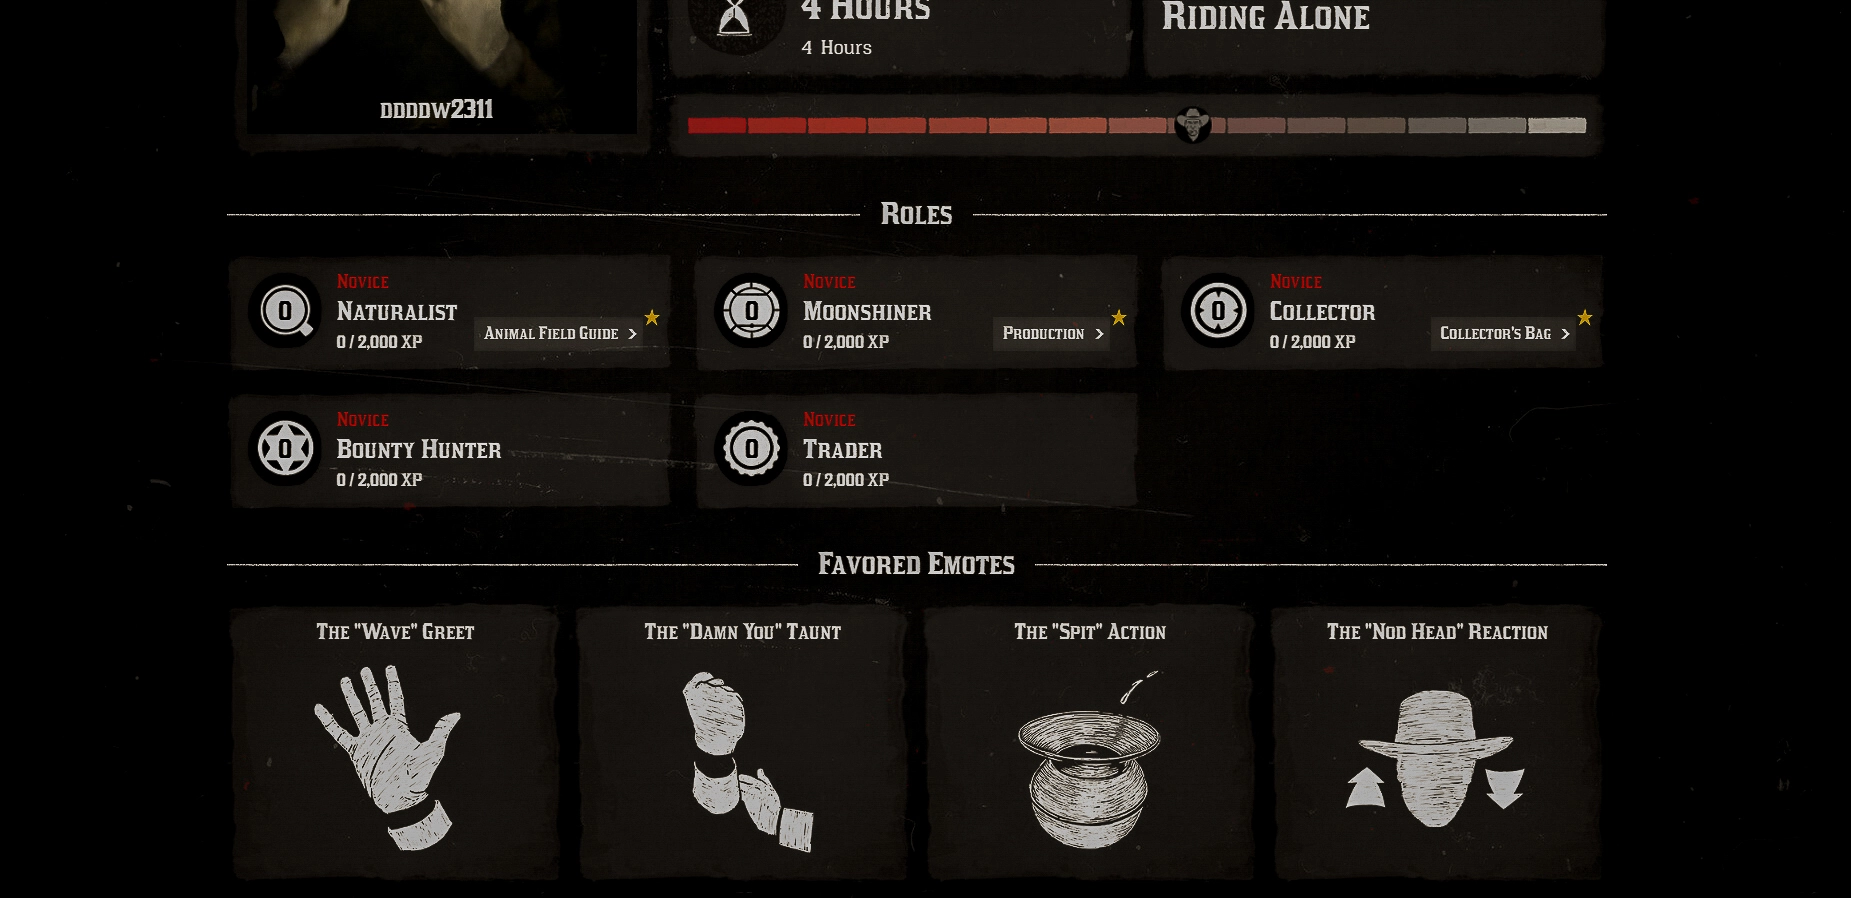
Task: Click the gold star beside Animal Field Guide
Action: point(652,317)
